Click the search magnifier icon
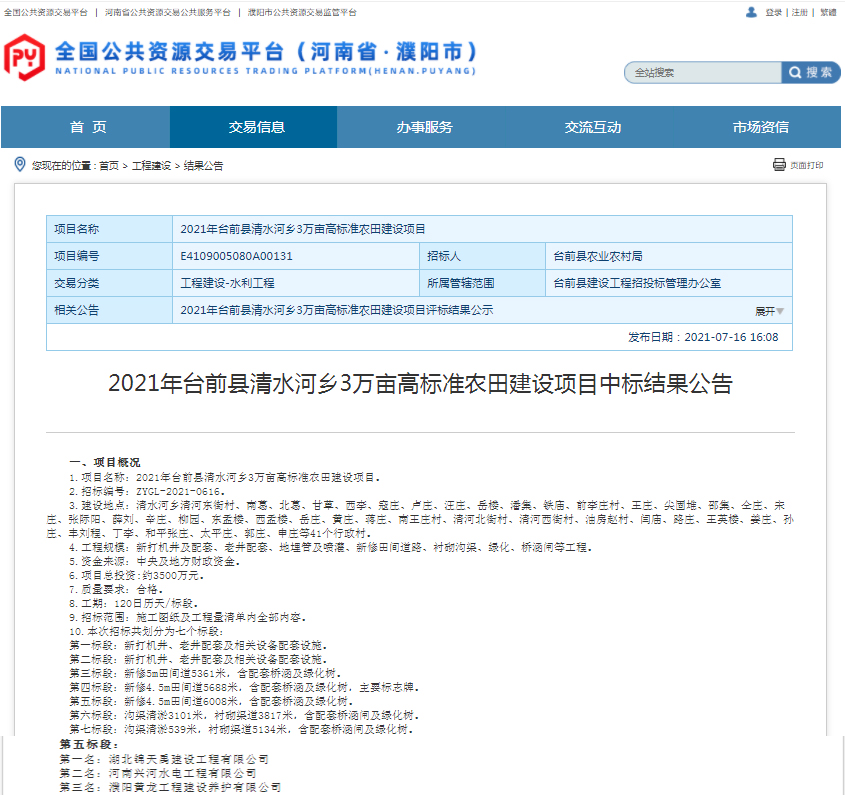The image size is (845, 795). point(796,72)
